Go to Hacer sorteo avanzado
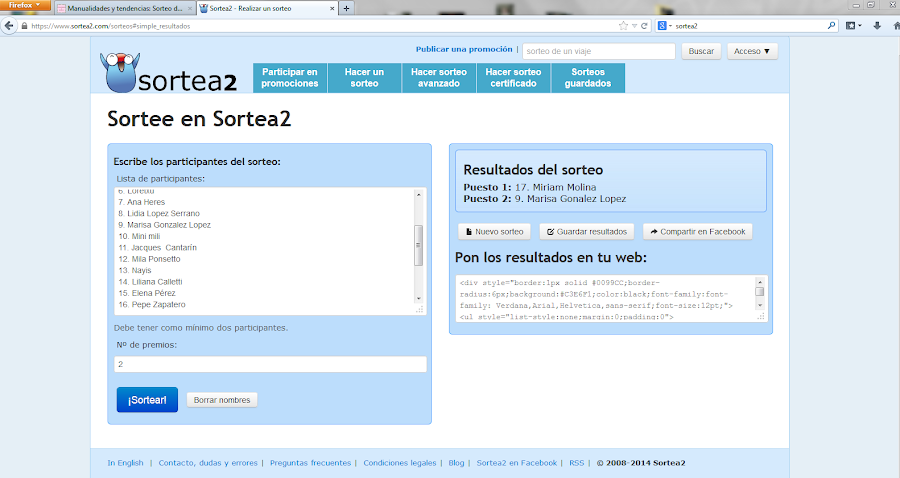Viewport: 900px width, 478px height. click(x=439, y=77)
